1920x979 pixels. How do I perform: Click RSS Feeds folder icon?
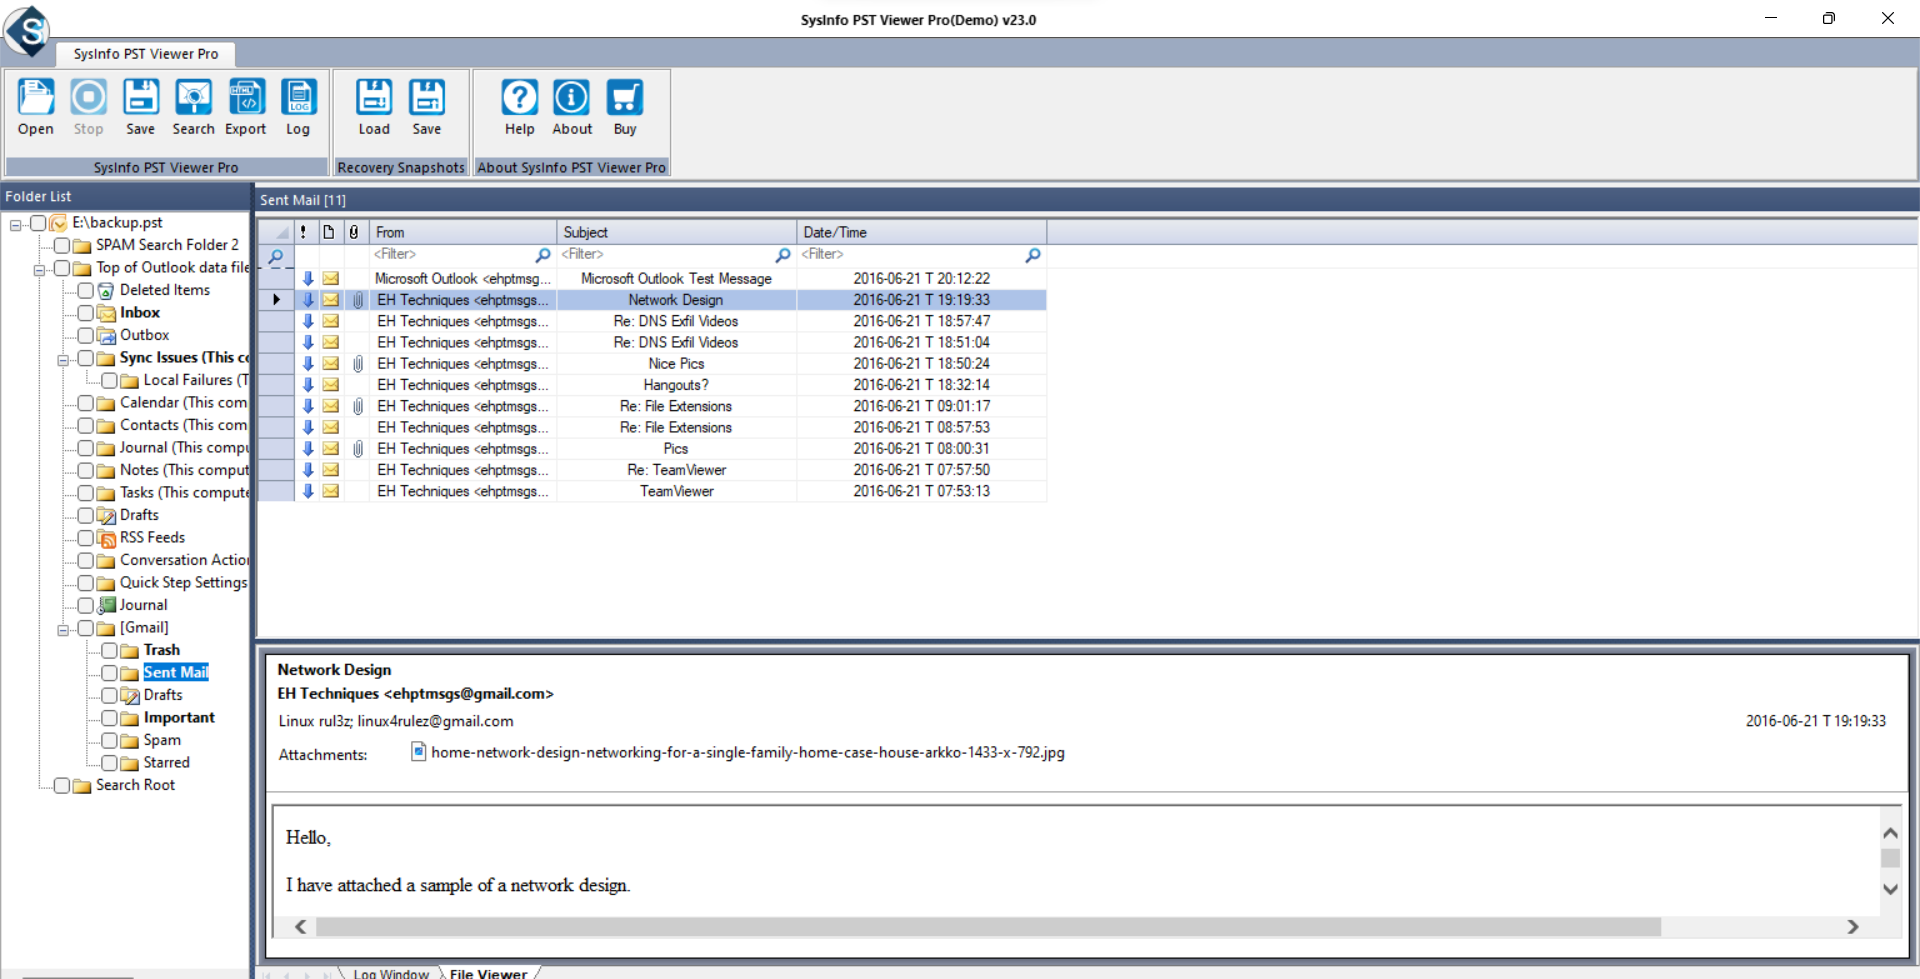106,538
